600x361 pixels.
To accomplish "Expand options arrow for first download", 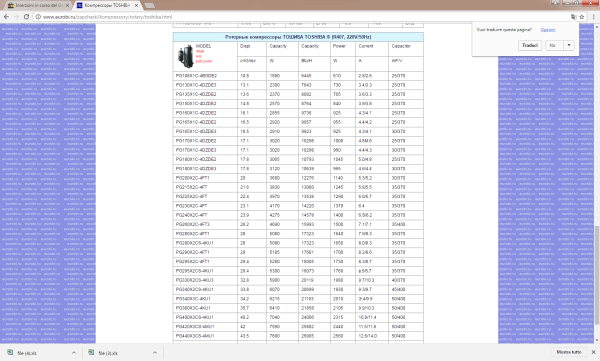I will [x=74, y=353].
